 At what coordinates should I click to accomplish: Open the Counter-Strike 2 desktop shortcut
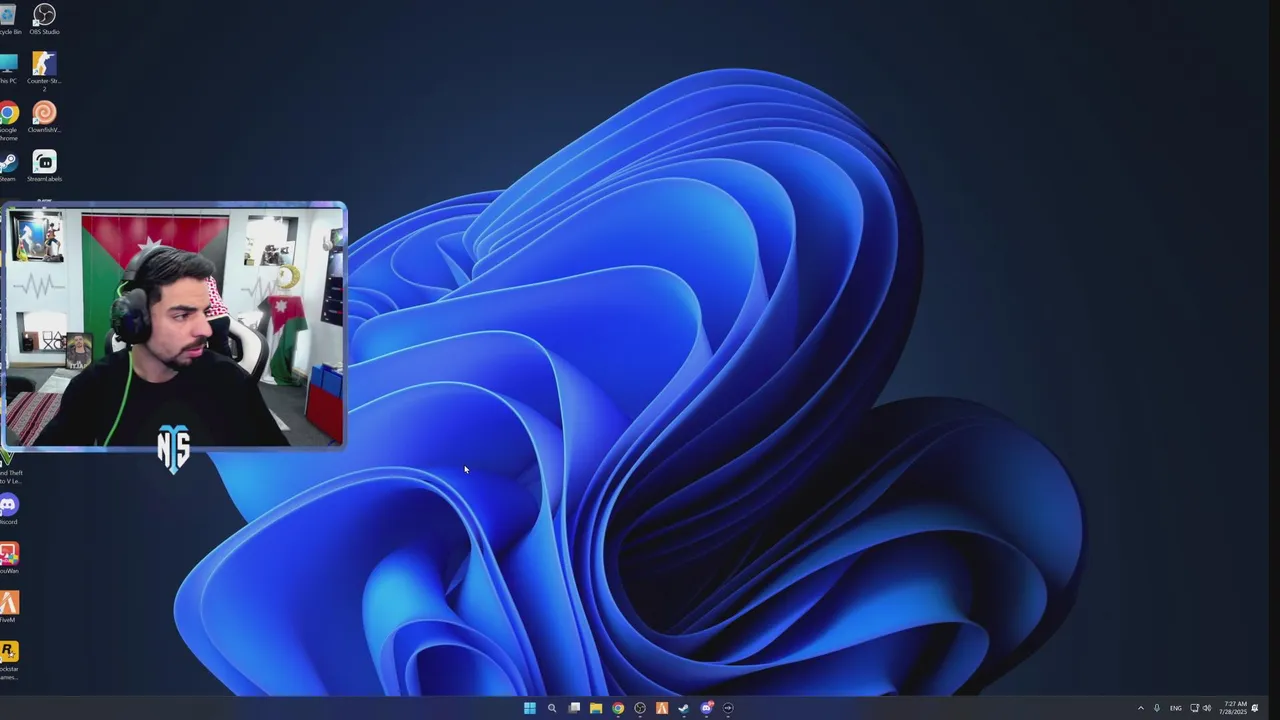44,72
